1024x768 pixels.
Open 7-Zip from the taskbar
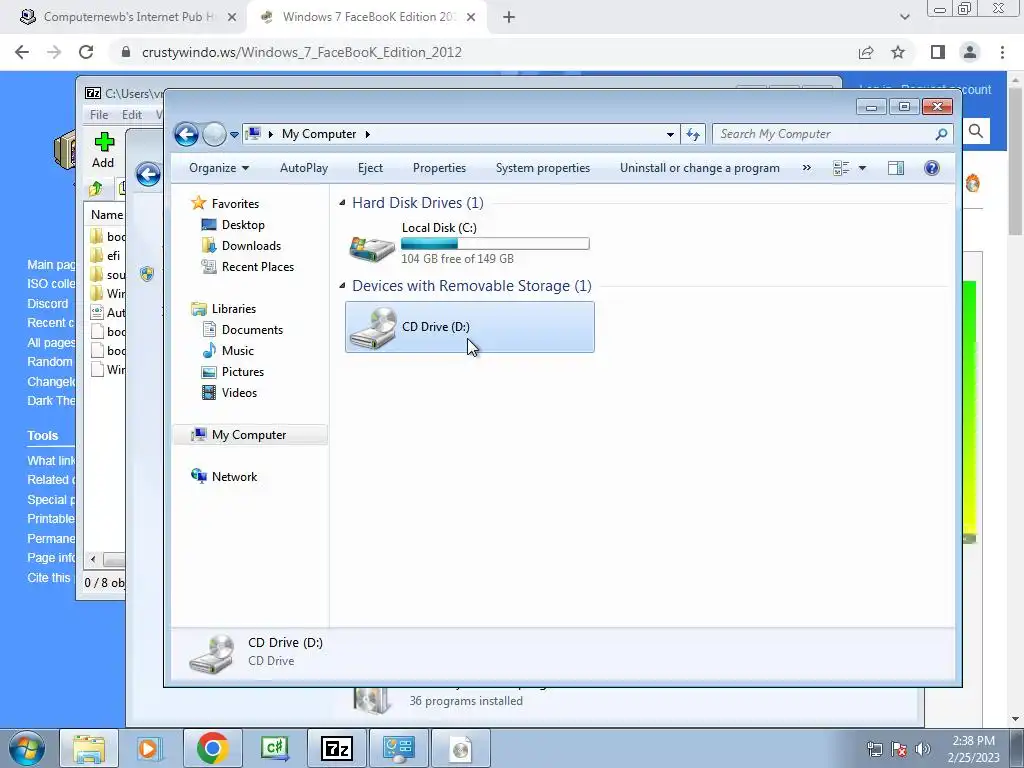(337, 748)
